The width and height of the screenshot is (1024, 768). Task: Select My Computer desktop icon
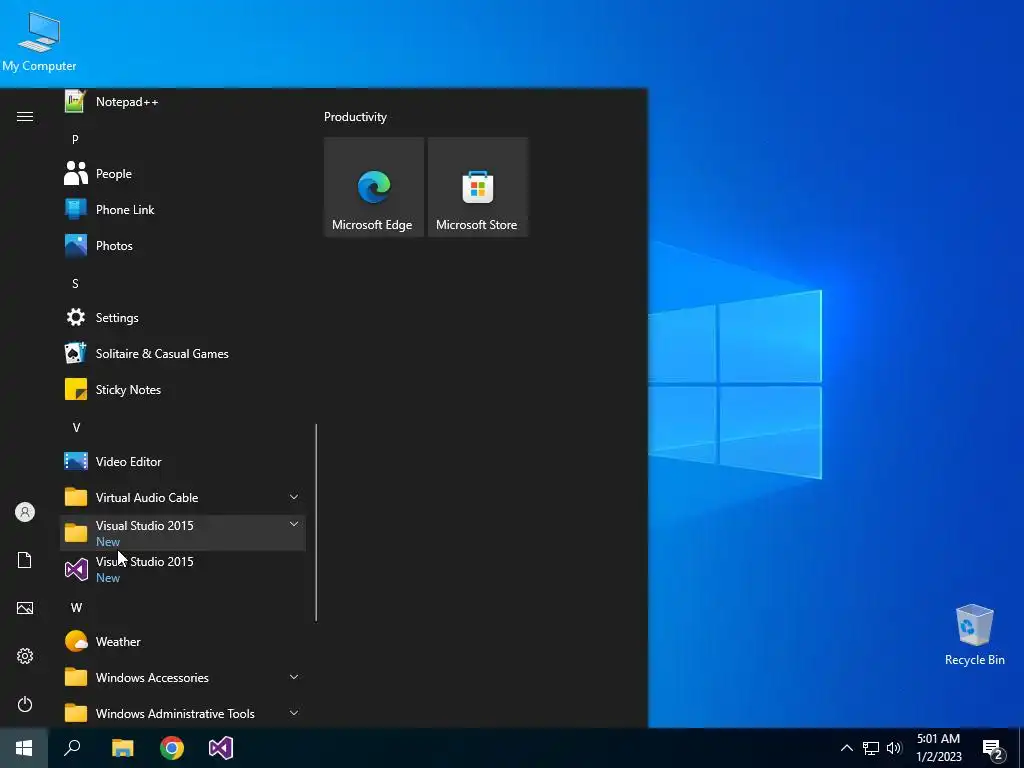tap(39, 41)
